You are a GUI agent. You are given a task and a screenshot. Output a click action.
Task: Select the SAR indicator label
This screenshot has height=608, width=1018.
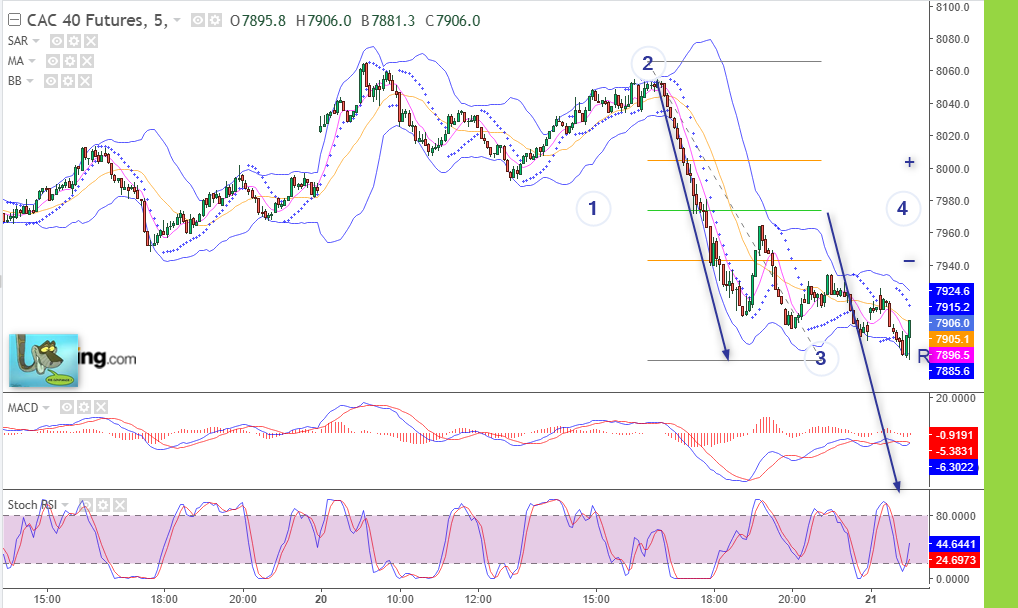click(x=18, y=41)
